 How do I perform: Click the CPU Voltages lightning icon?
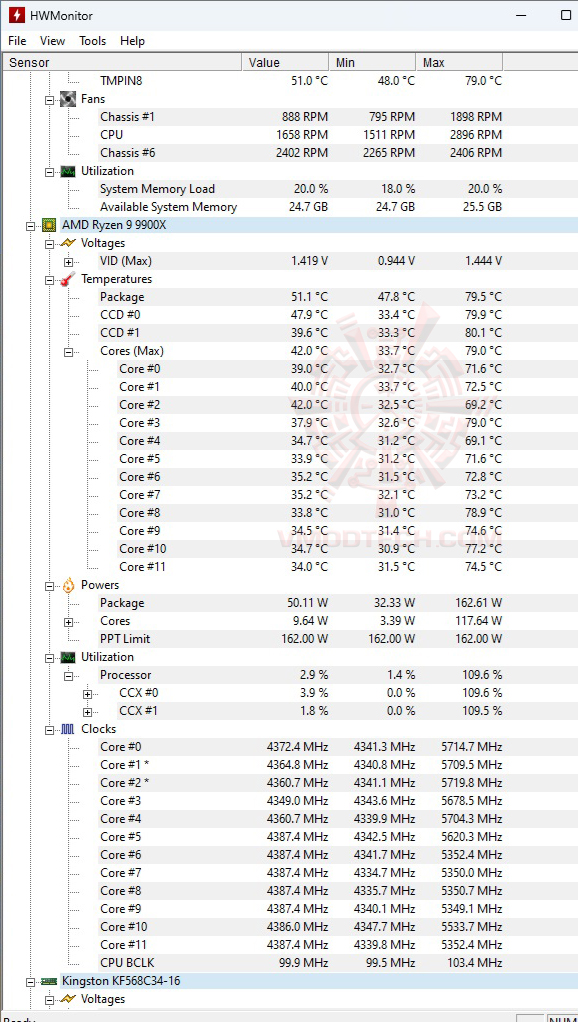(x=68, y=243)
